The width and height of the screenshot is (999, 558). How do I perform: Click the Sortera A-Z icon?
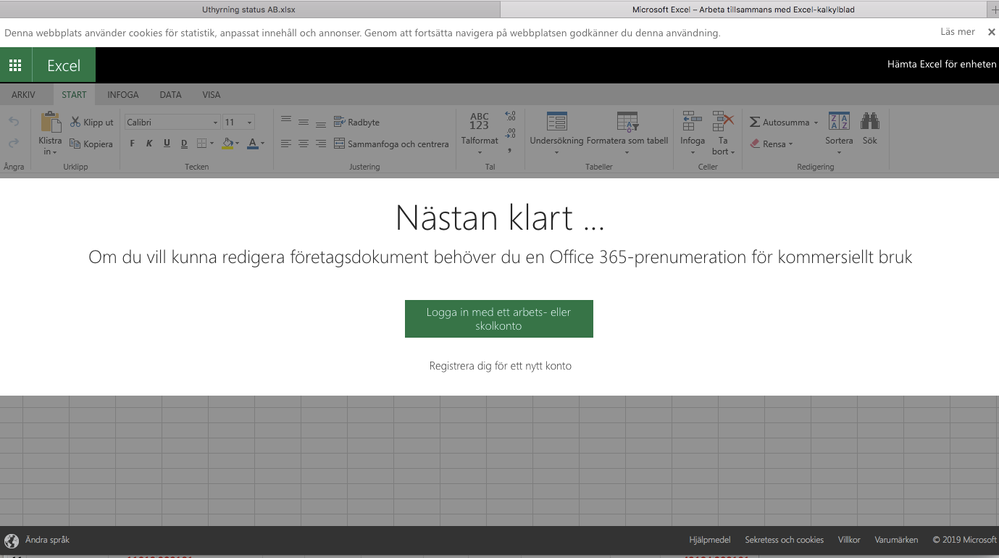[838, 121]
